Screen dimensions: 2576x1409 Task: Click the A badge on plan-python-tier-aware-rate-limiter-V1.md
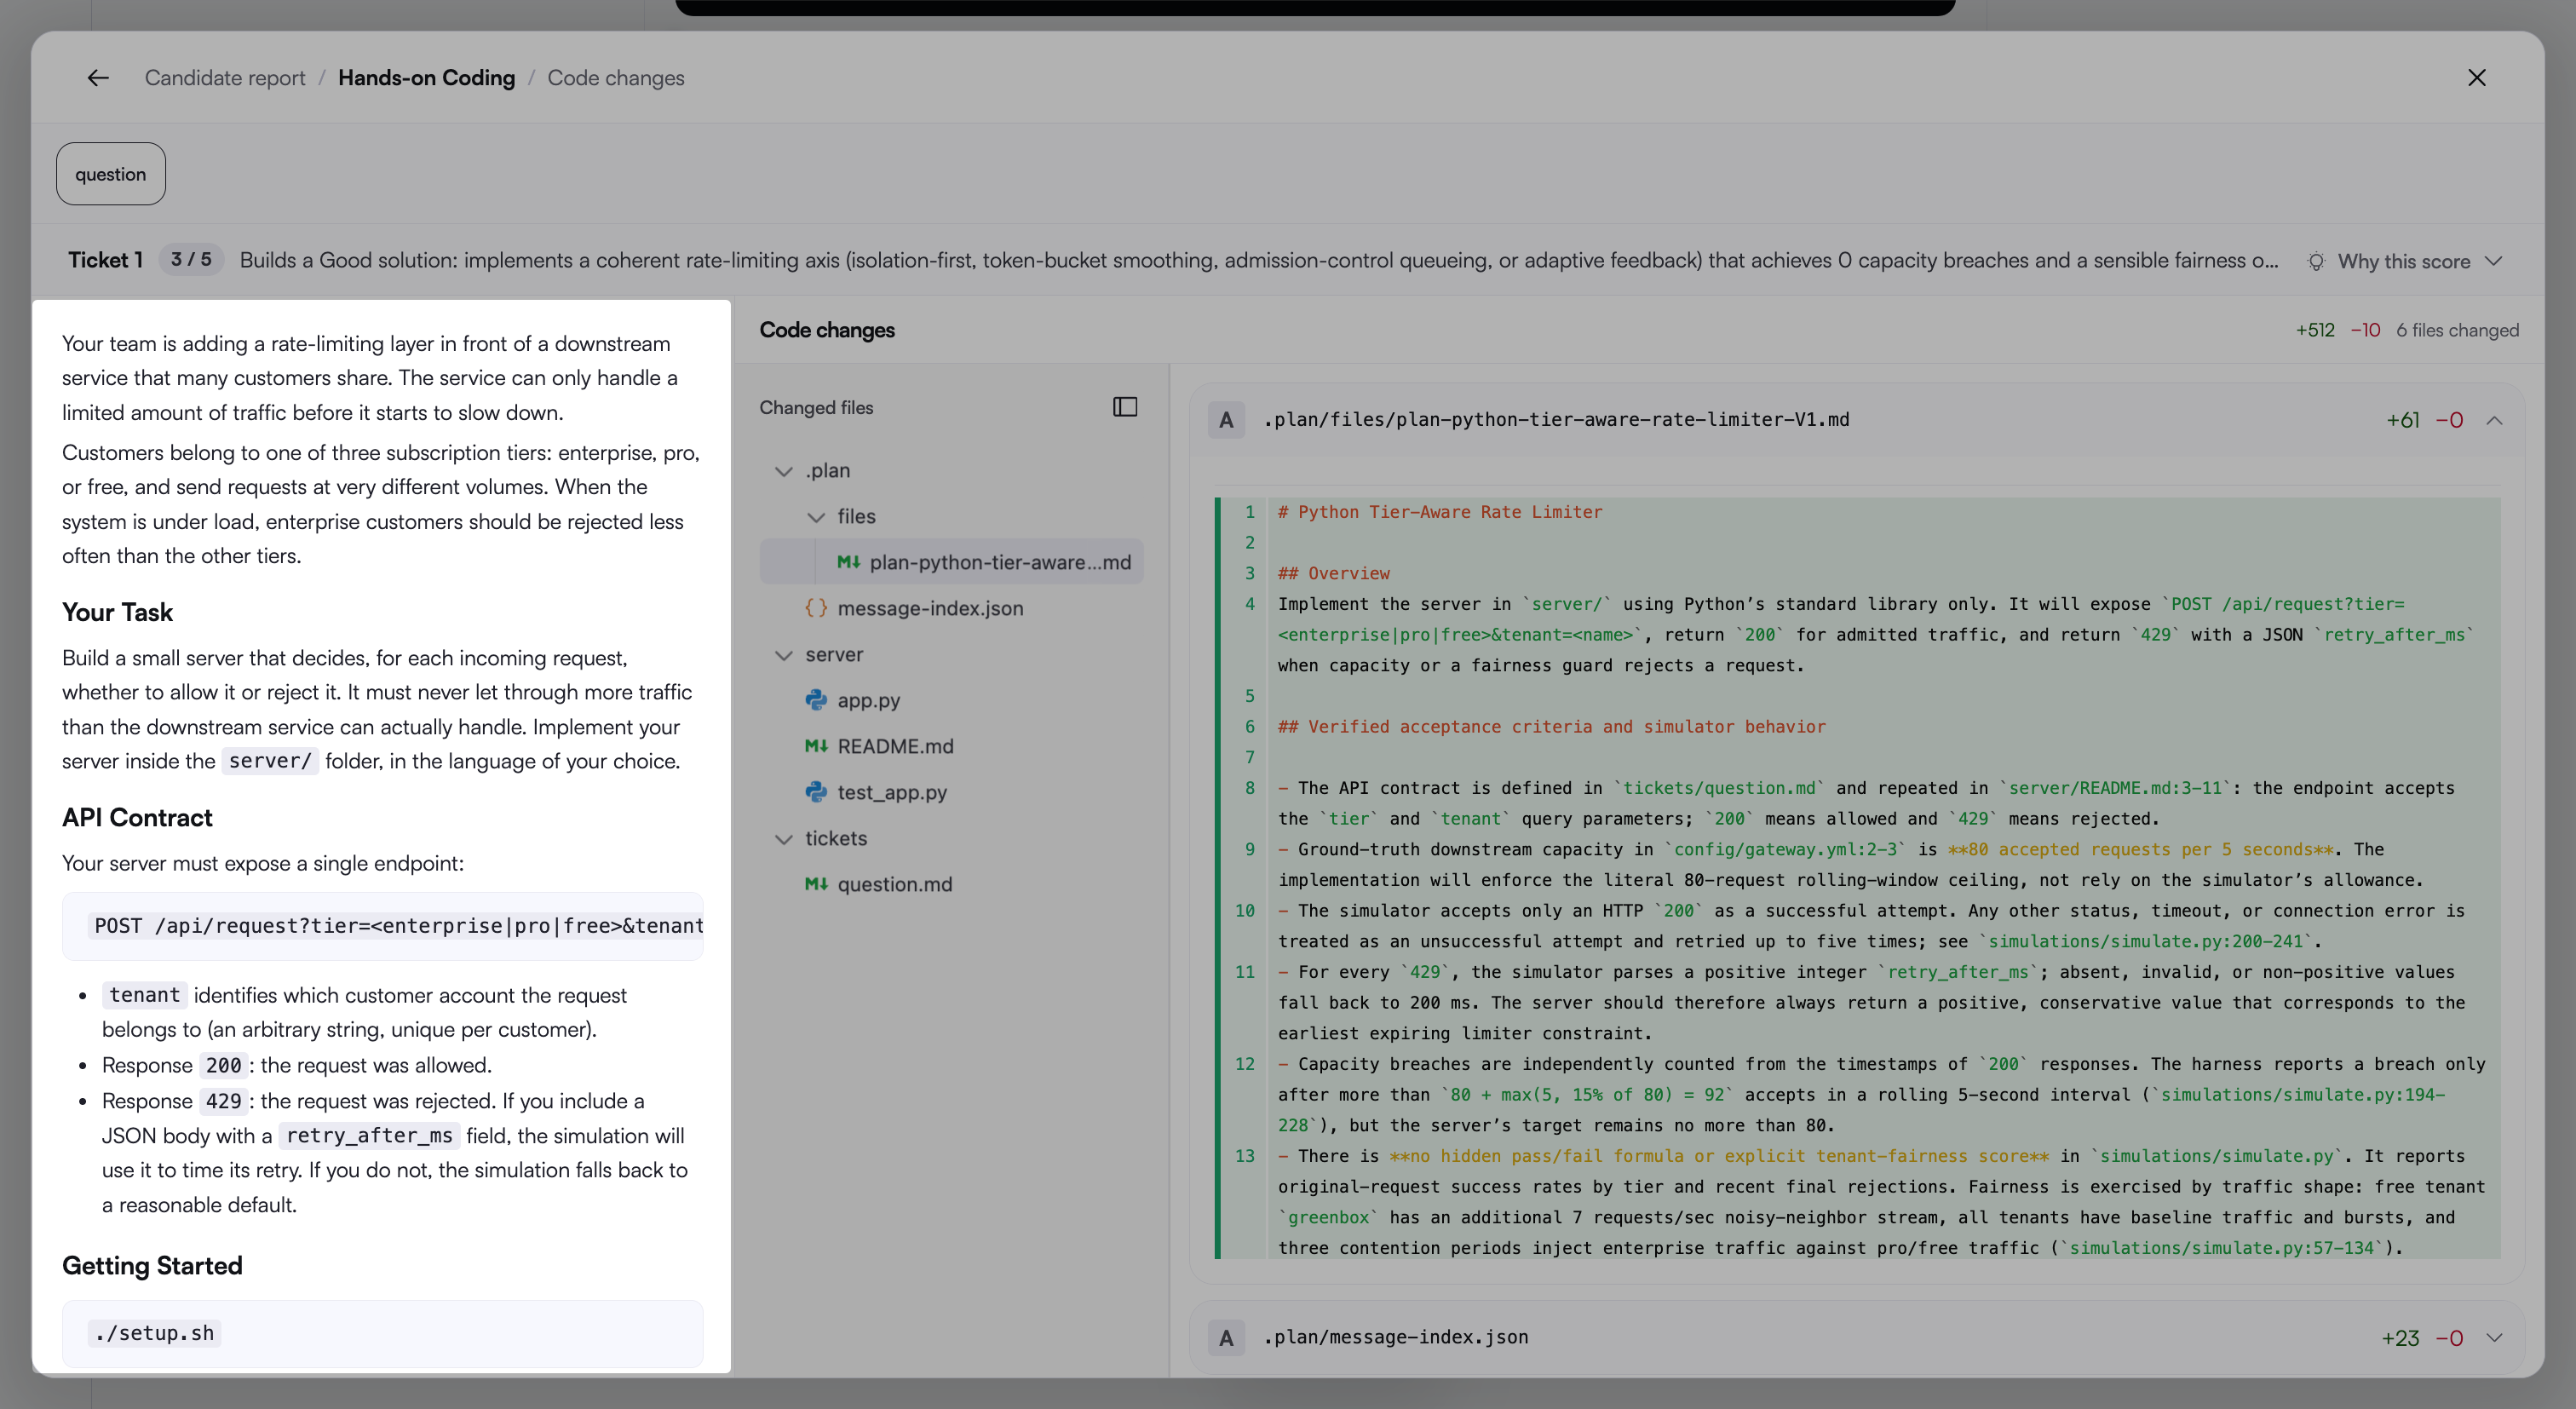pos(1226,420)
